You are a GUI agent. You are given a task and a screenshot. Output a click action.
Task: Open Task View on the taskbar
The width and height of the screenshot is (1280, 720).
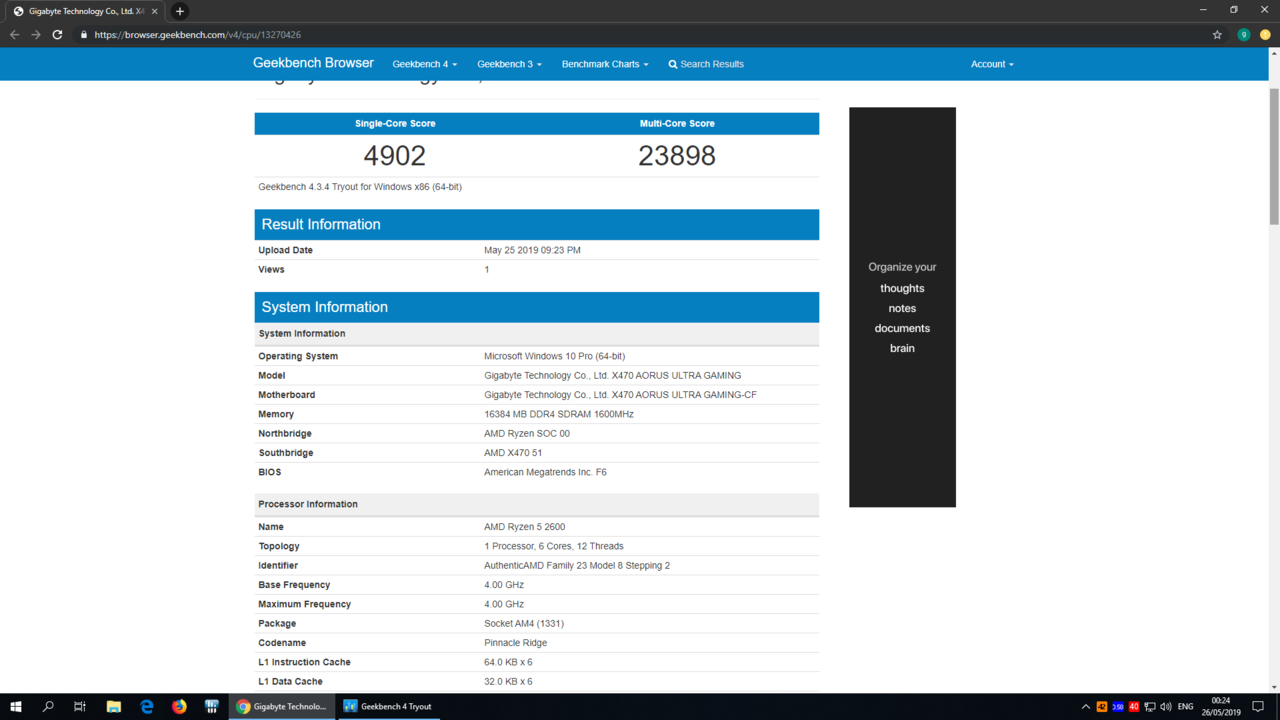click(80, 706)
